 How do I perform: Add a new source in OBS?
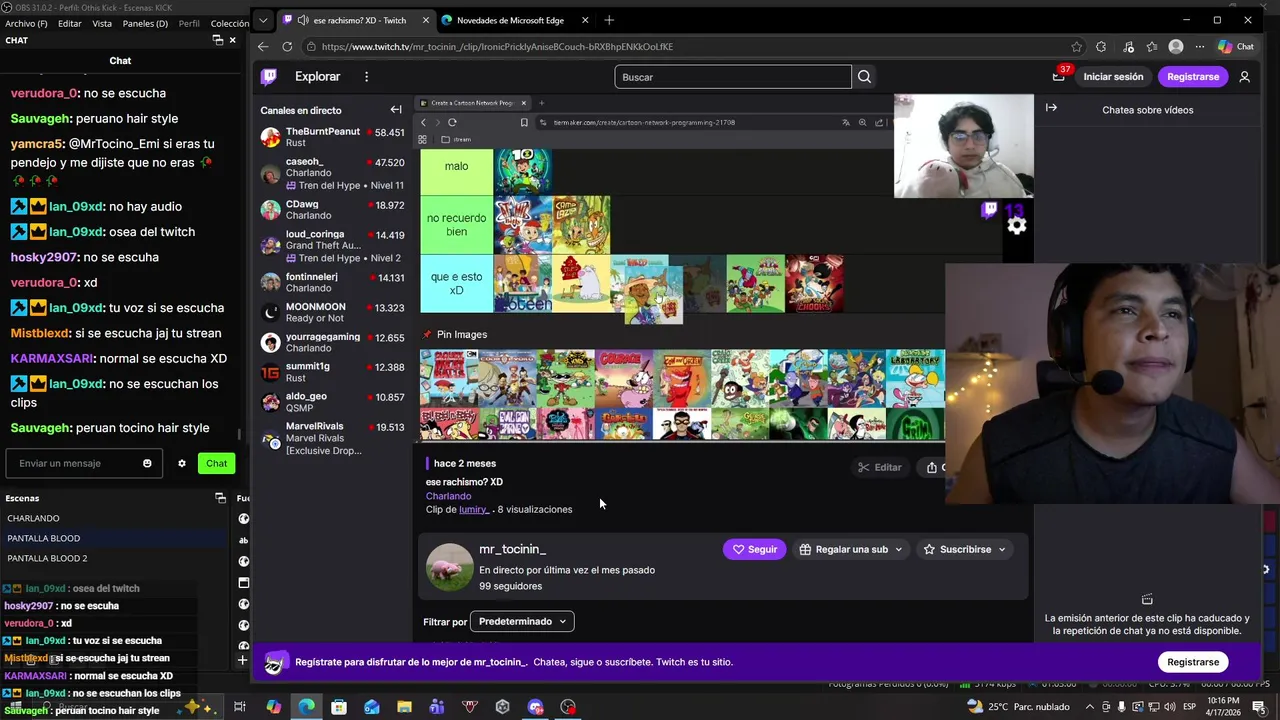[242, 660]
